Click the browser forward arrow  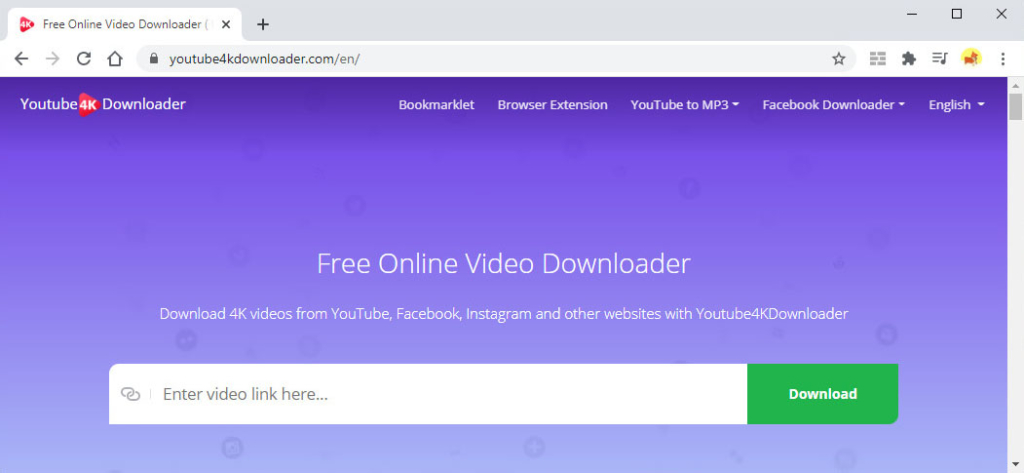point(53,59)
